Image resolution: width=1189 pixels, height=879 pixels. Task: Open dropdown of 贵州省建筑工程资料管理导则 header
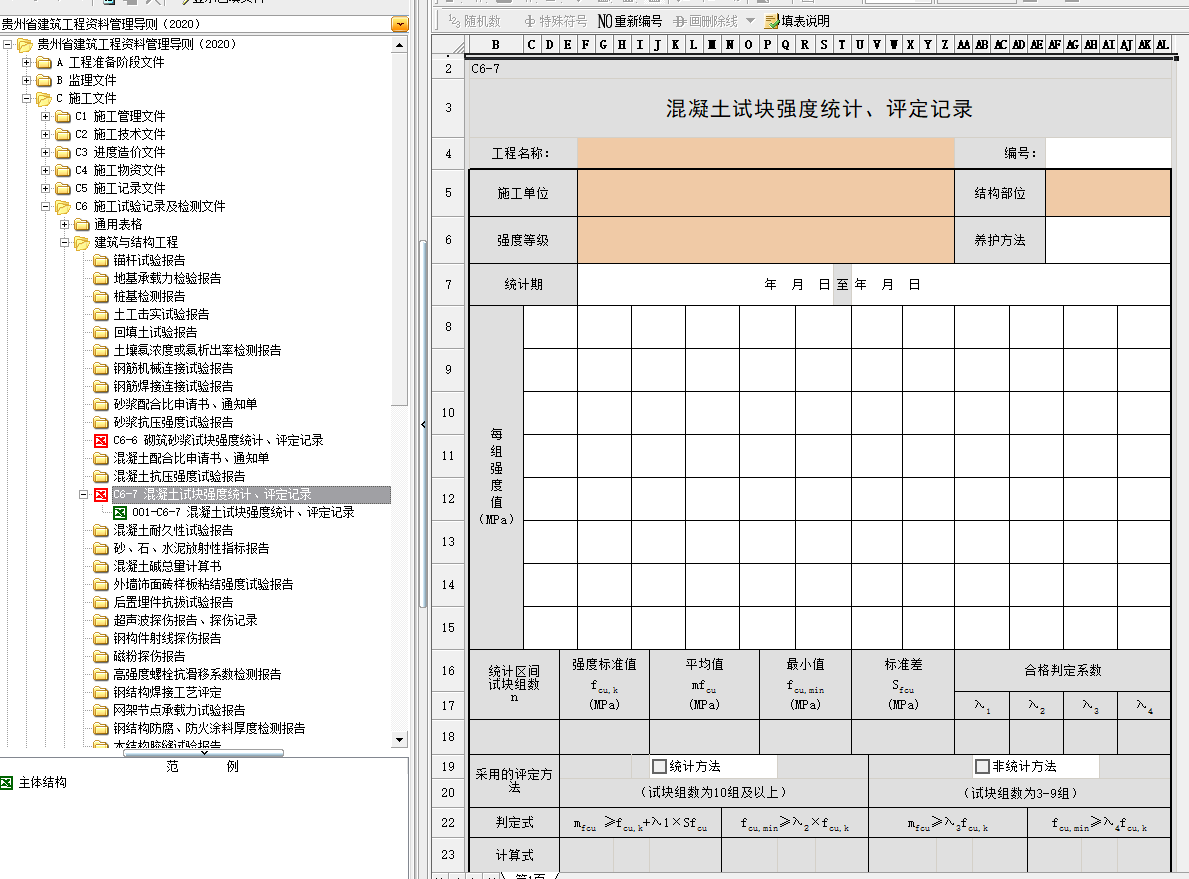(x=400, y=24)
